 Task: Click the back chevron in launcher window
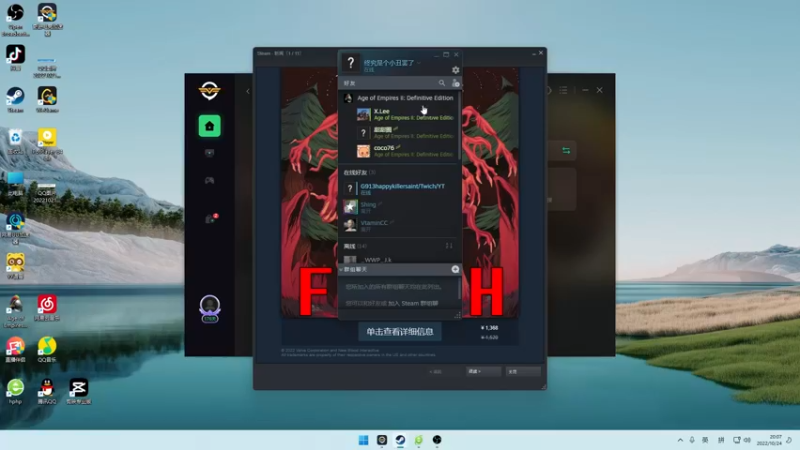(248, 91)
